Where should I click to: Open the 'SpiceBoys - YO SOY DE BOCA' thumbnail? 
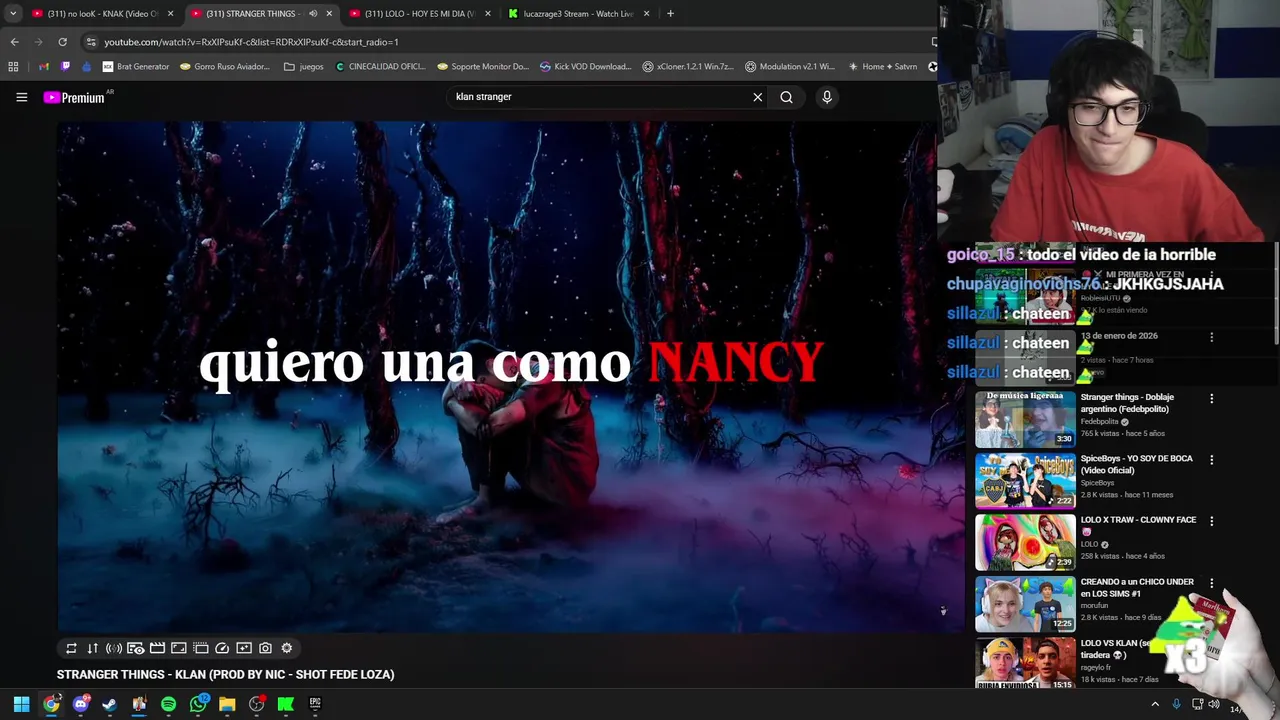1025,481
